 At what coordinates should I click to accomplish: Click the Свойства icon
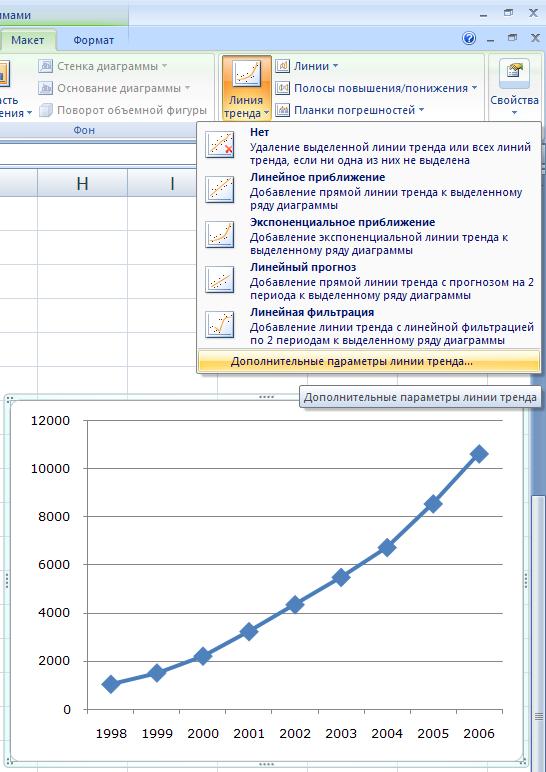coord(514,74)
